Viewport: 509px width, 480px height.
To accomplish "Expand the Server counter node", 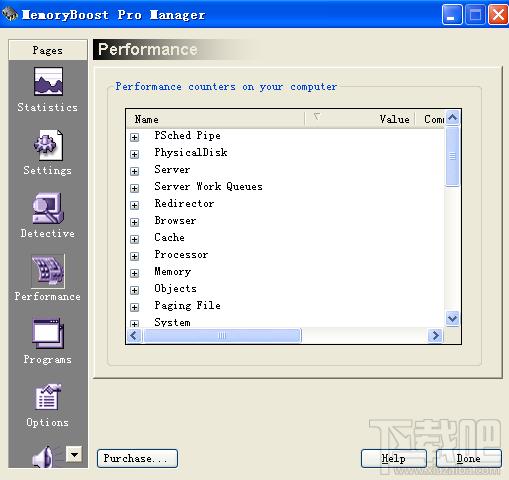I will click(x=134, y=171).
